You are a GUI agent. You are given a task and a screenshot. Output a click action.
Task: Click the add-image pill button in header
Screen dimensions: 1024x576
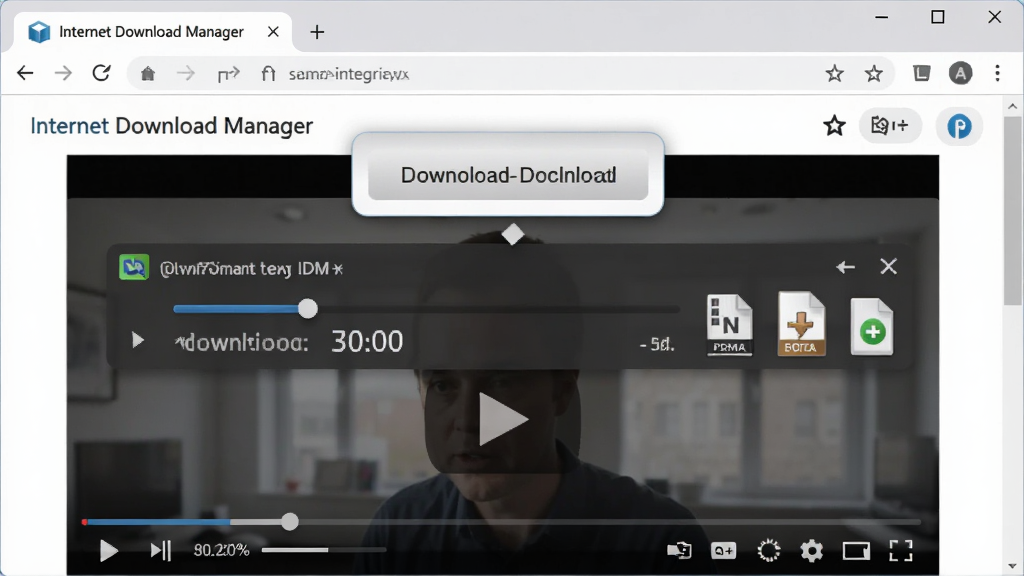click(890, 125)
